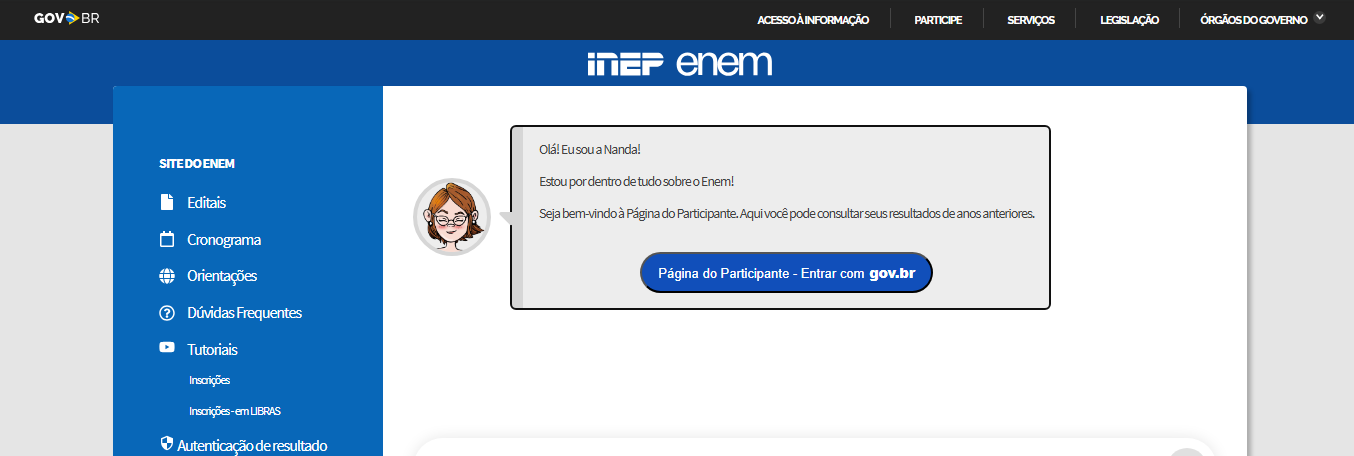Expand the Órgãos do Governo chevron
1354x456 pixels.
1319,17
